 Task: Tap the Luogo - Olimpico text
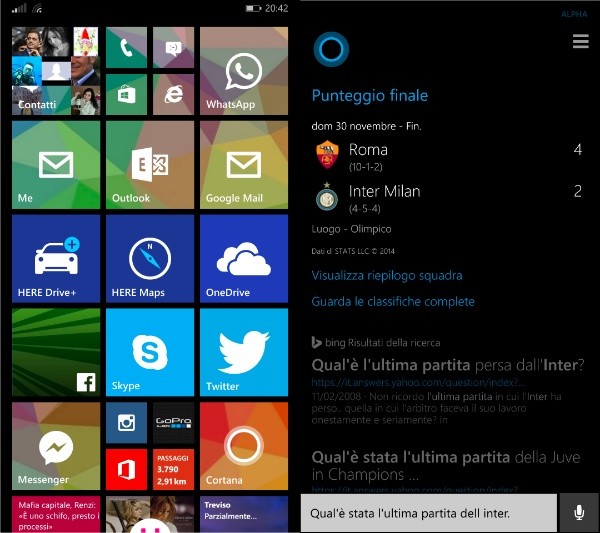[351, 229]
